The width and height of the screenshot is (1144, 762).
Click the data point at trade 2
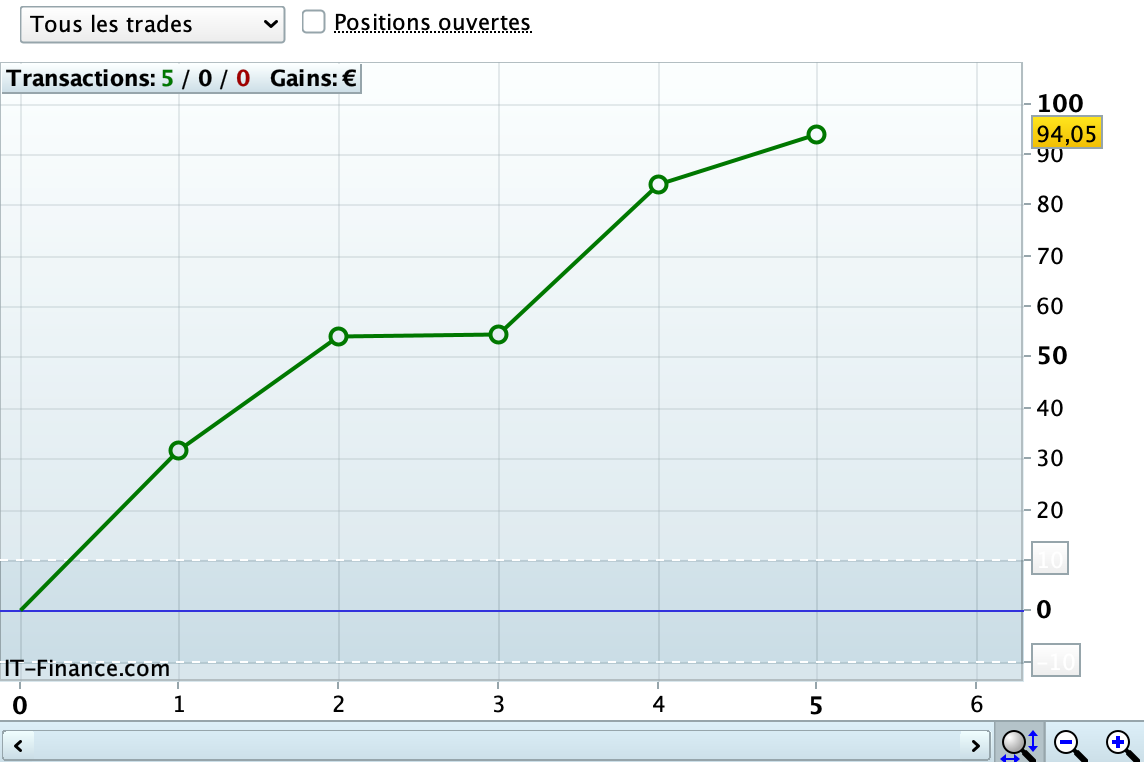point(338,336)
